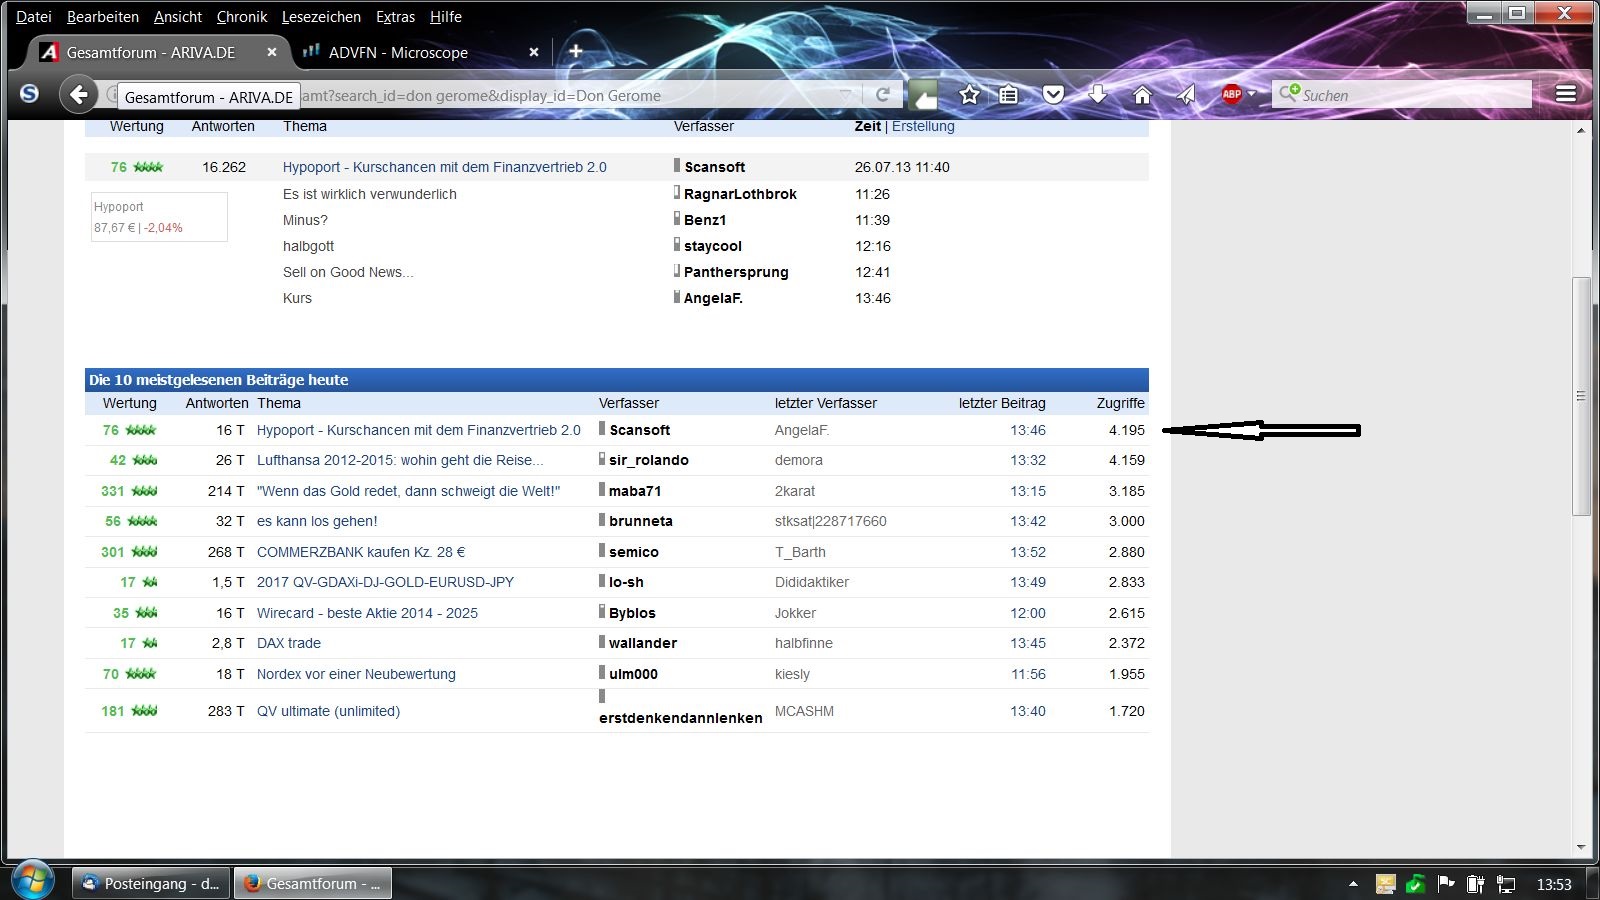The height and width of the screenshot is (900, 1600).
Task: Open the Action Center flag icon
Action: pyautogui.click(x=1445, y=884)
